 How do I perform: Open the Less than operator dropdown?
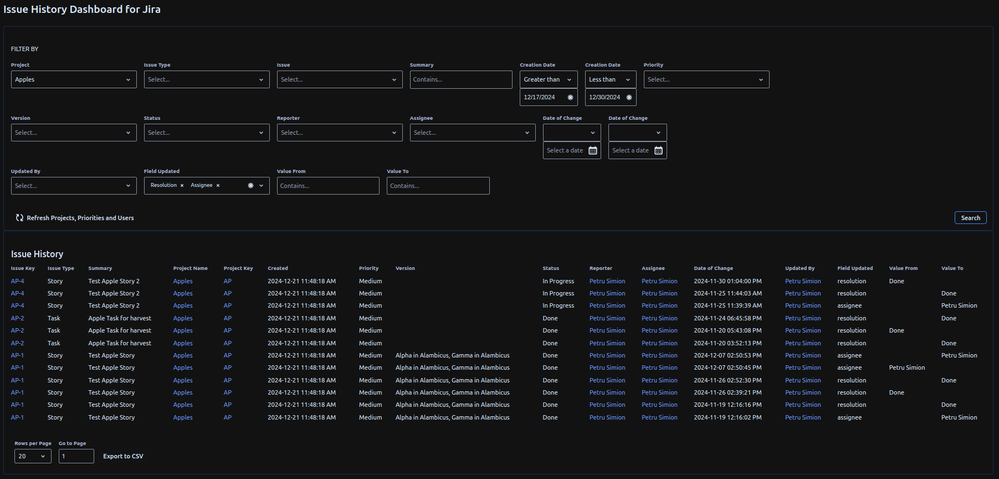(x=610, y=80)
